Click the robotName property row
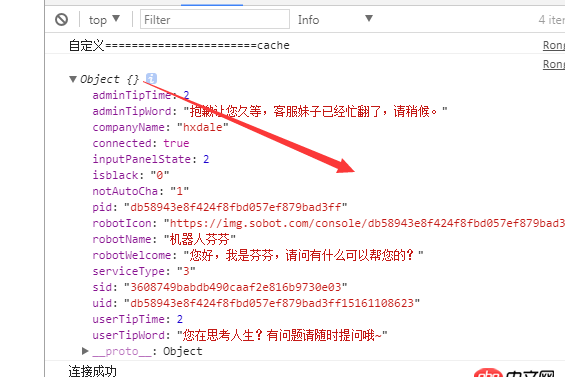The image size is (565, 377). [164, 239]
